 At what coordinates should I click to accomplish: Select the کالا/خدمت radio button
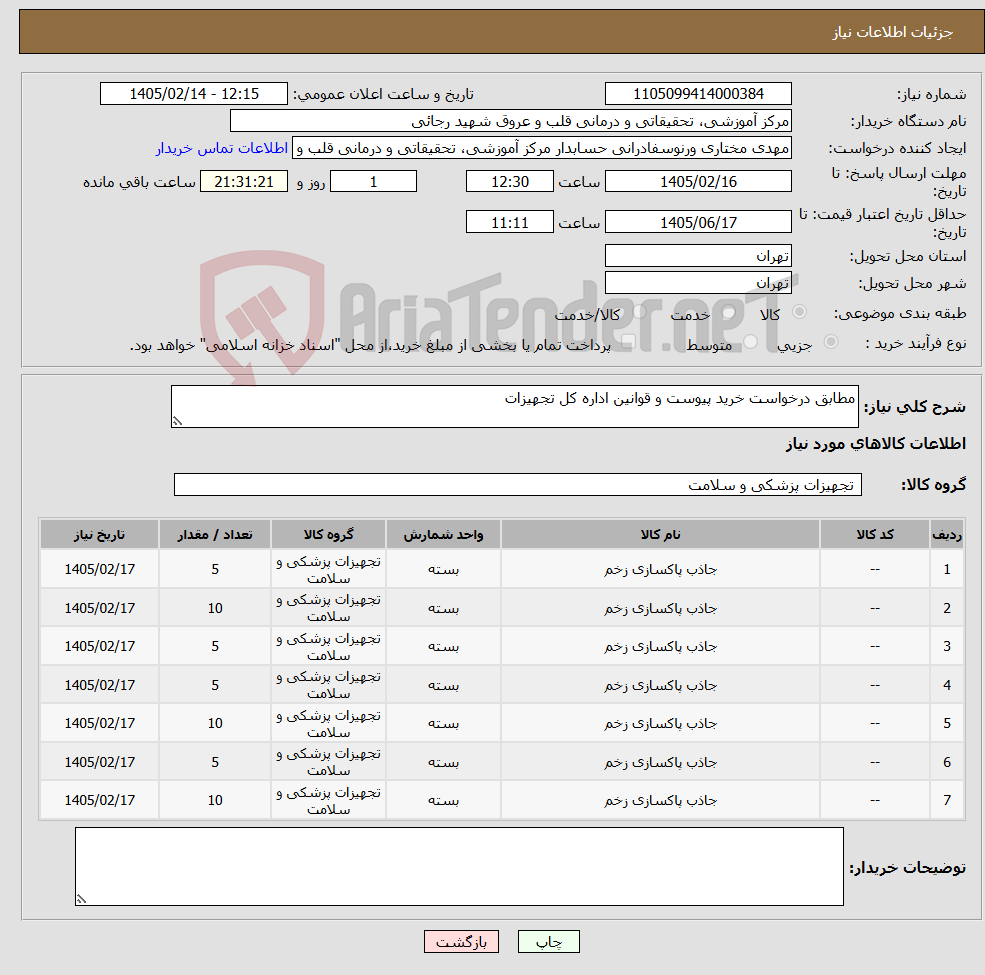coord(639,312)
